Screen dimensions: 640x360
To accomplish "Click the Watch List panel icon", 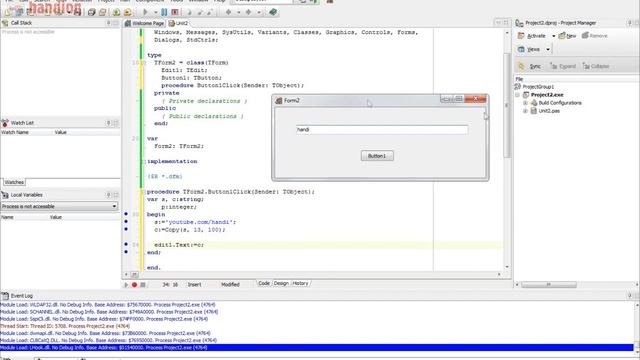I will [5, 123].
